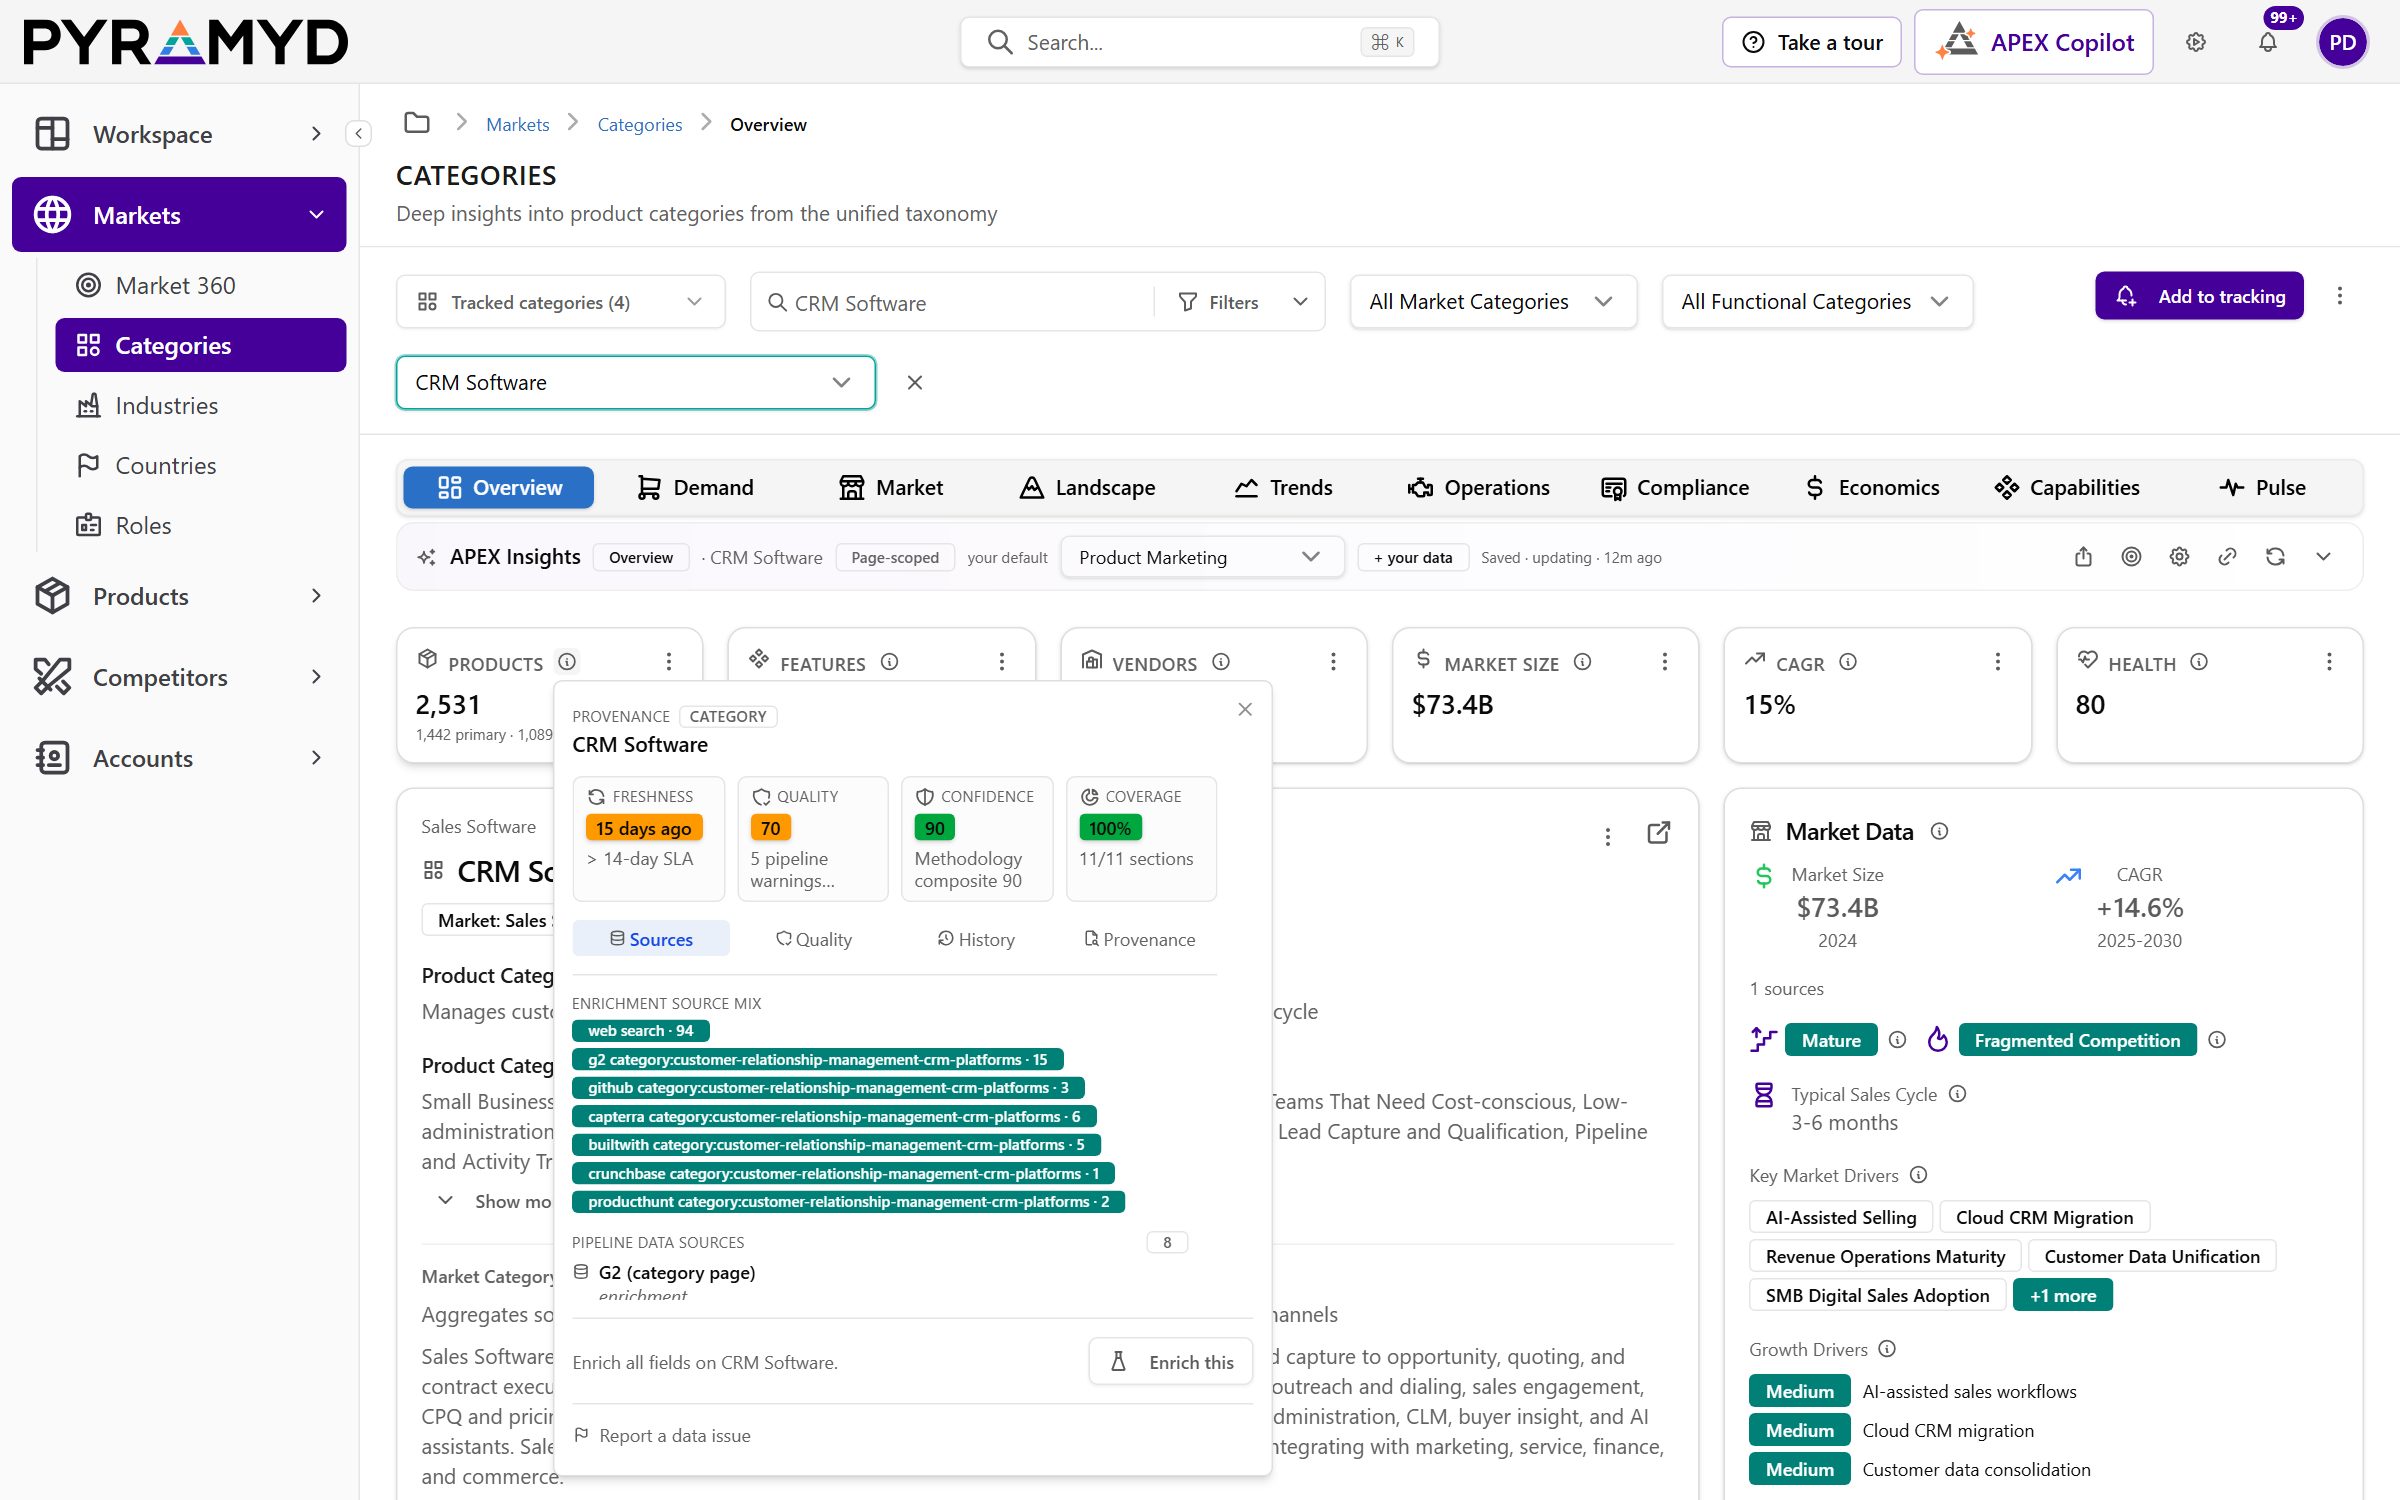
Task: Switch to the Landscape tab
Action: point(1088,487)
